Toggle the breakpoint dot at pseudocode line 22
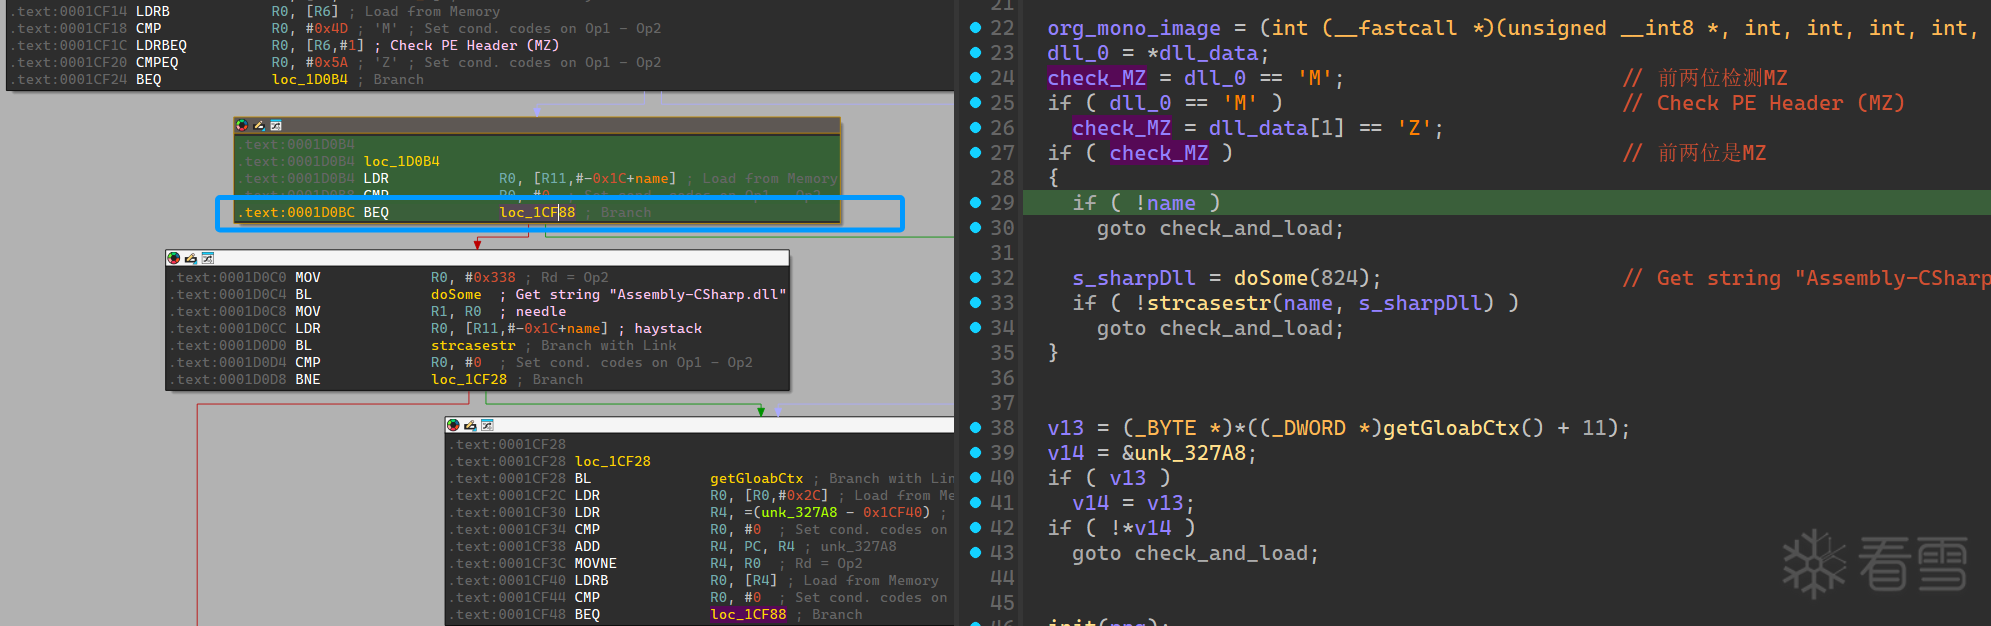Image resolution: width=1991 pixels, height=626 pixels. click(975, 28)
